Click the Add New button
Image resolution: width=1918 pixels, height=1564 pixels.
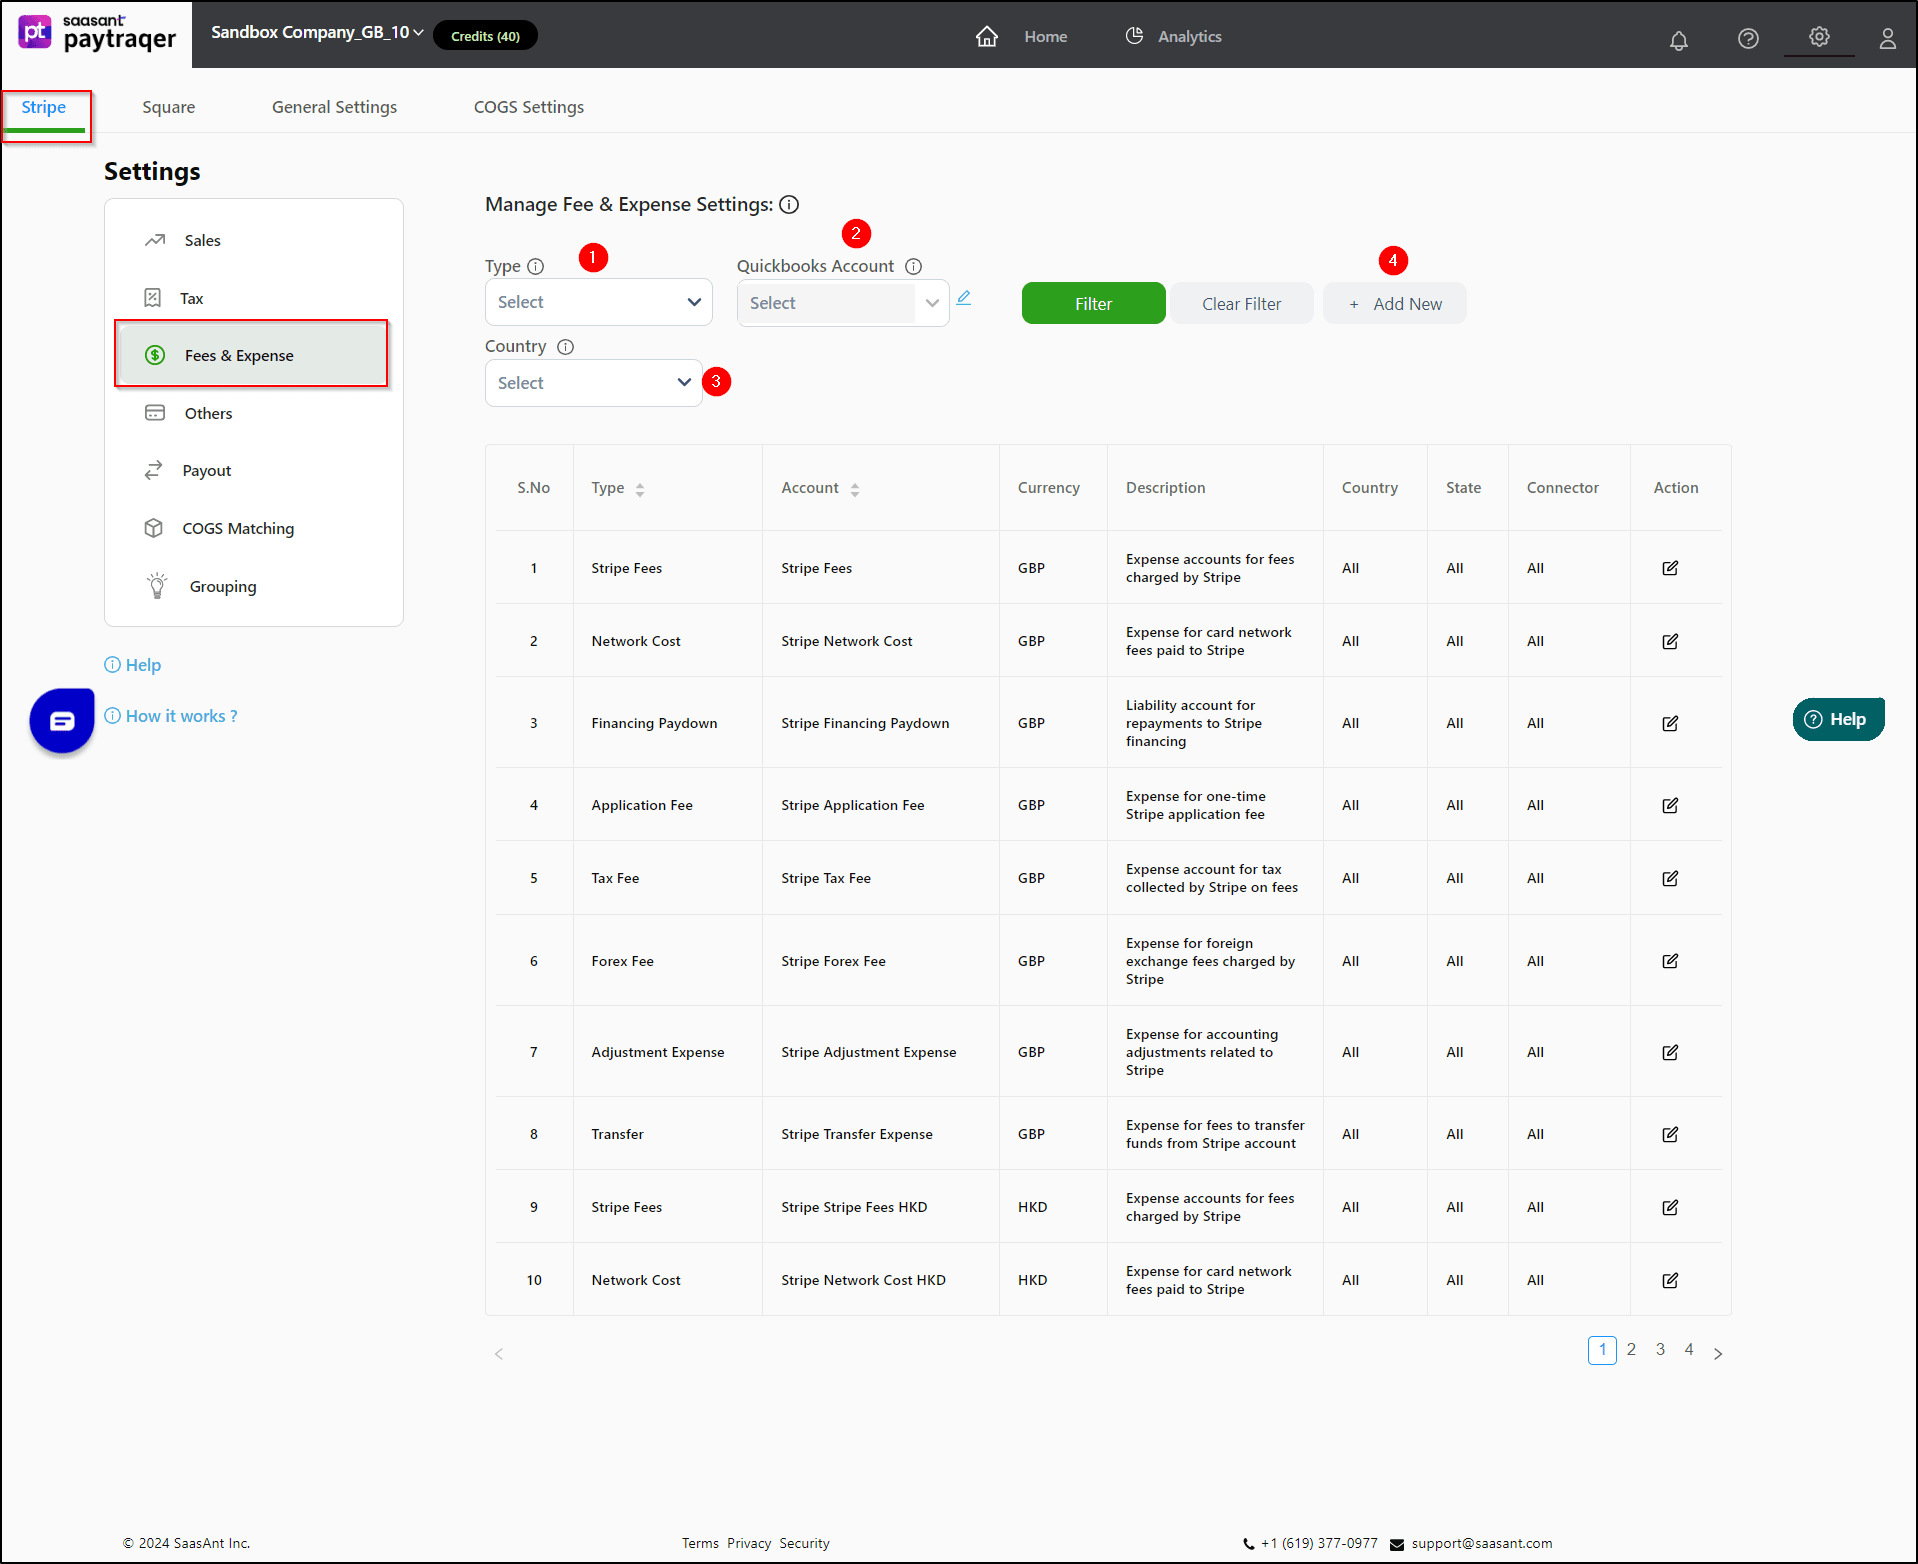1395,303
